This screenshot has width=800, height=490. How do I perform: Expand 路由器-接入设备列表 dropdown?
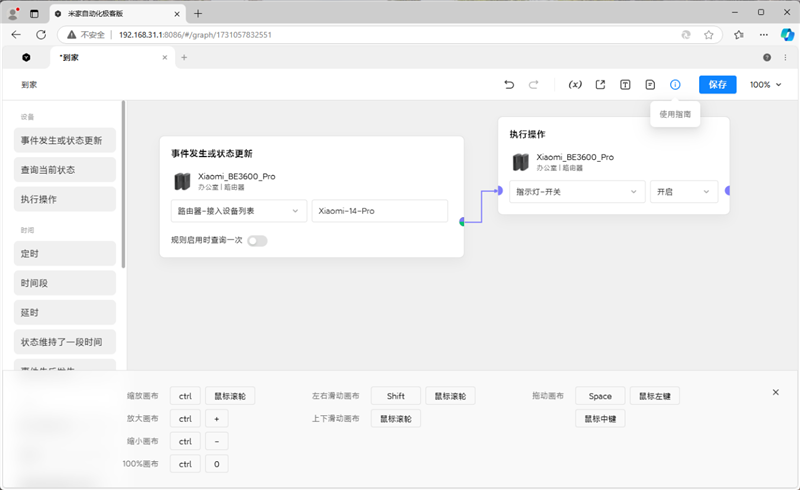239,211
